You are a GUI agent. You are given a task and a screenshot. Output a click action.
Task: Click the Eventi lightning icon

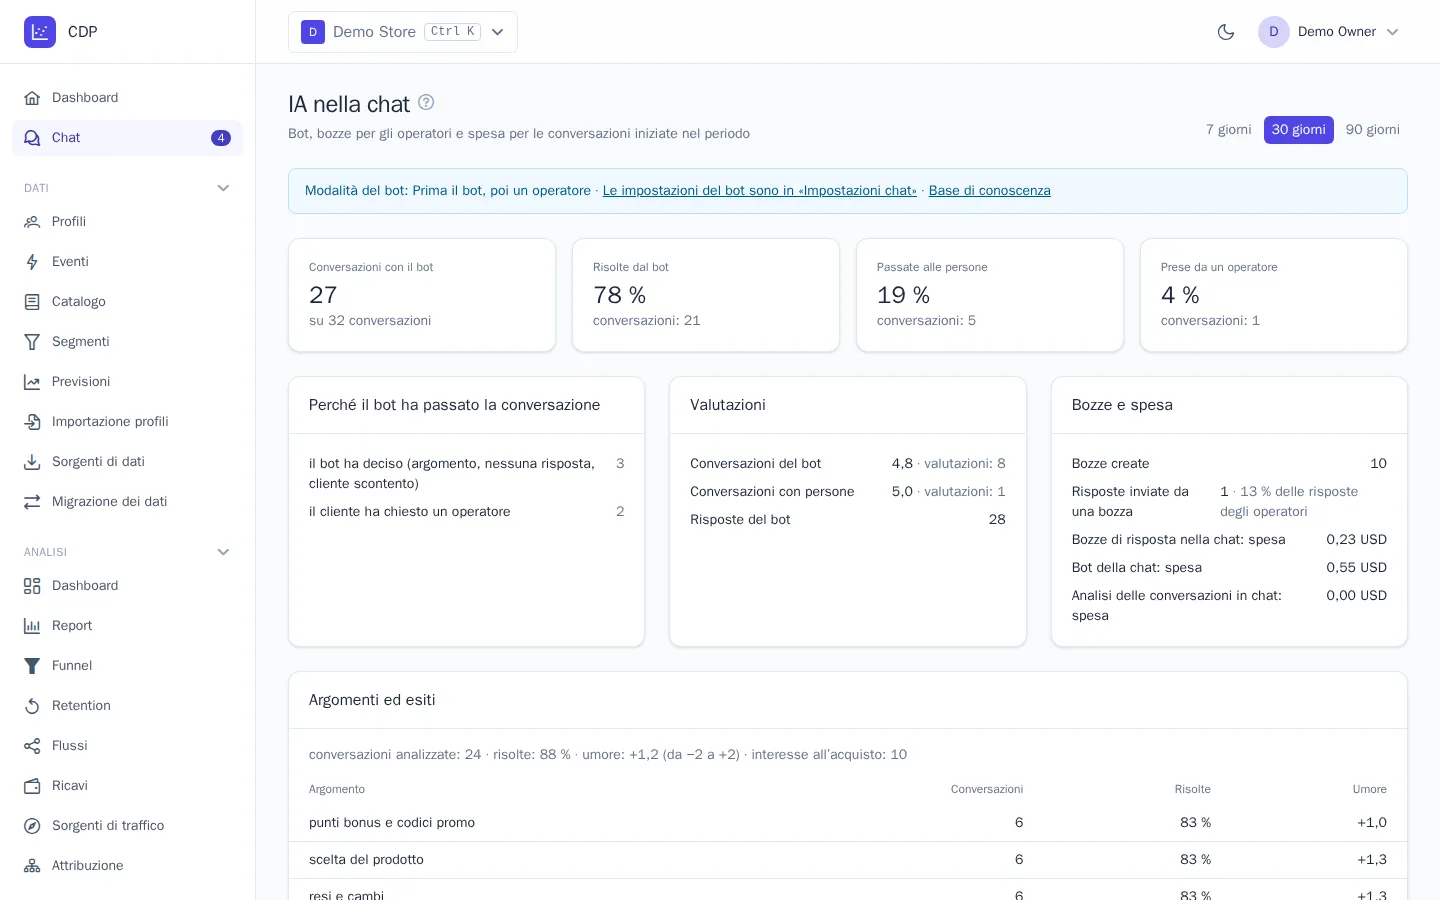[x=32, y=262]
